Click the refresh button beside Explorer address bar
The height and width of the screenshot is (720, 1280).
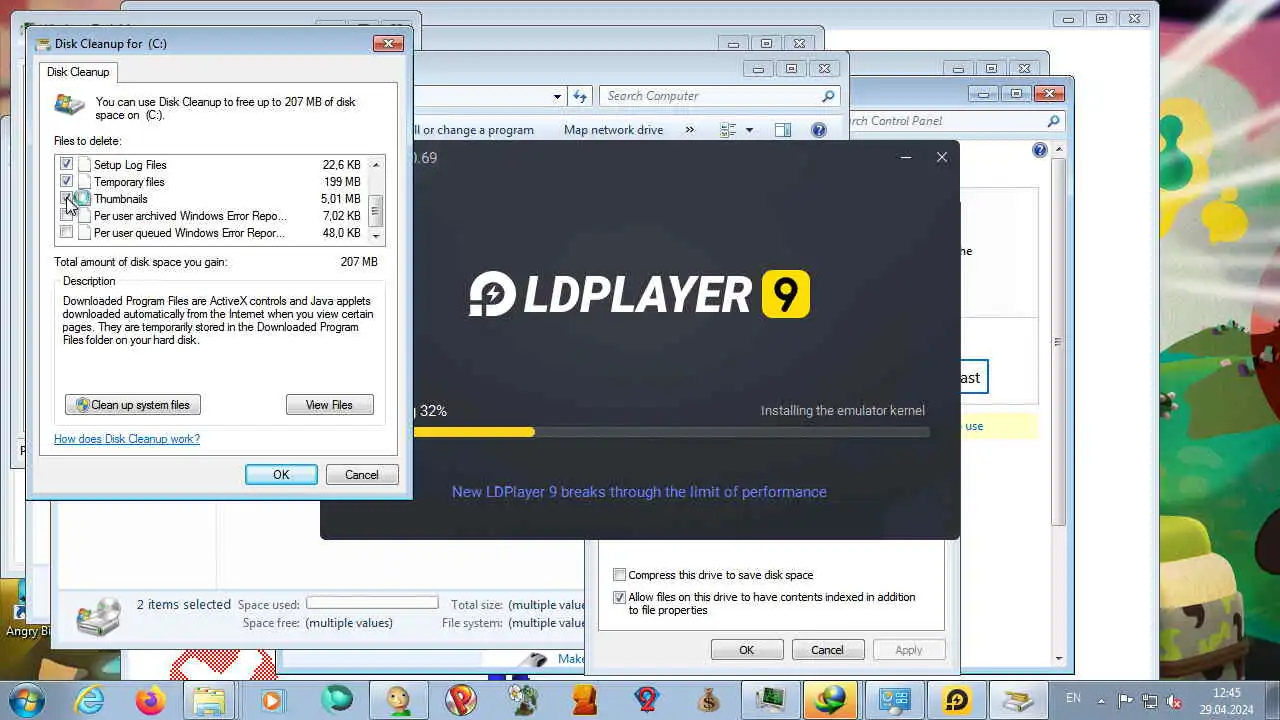click(580, 96)
